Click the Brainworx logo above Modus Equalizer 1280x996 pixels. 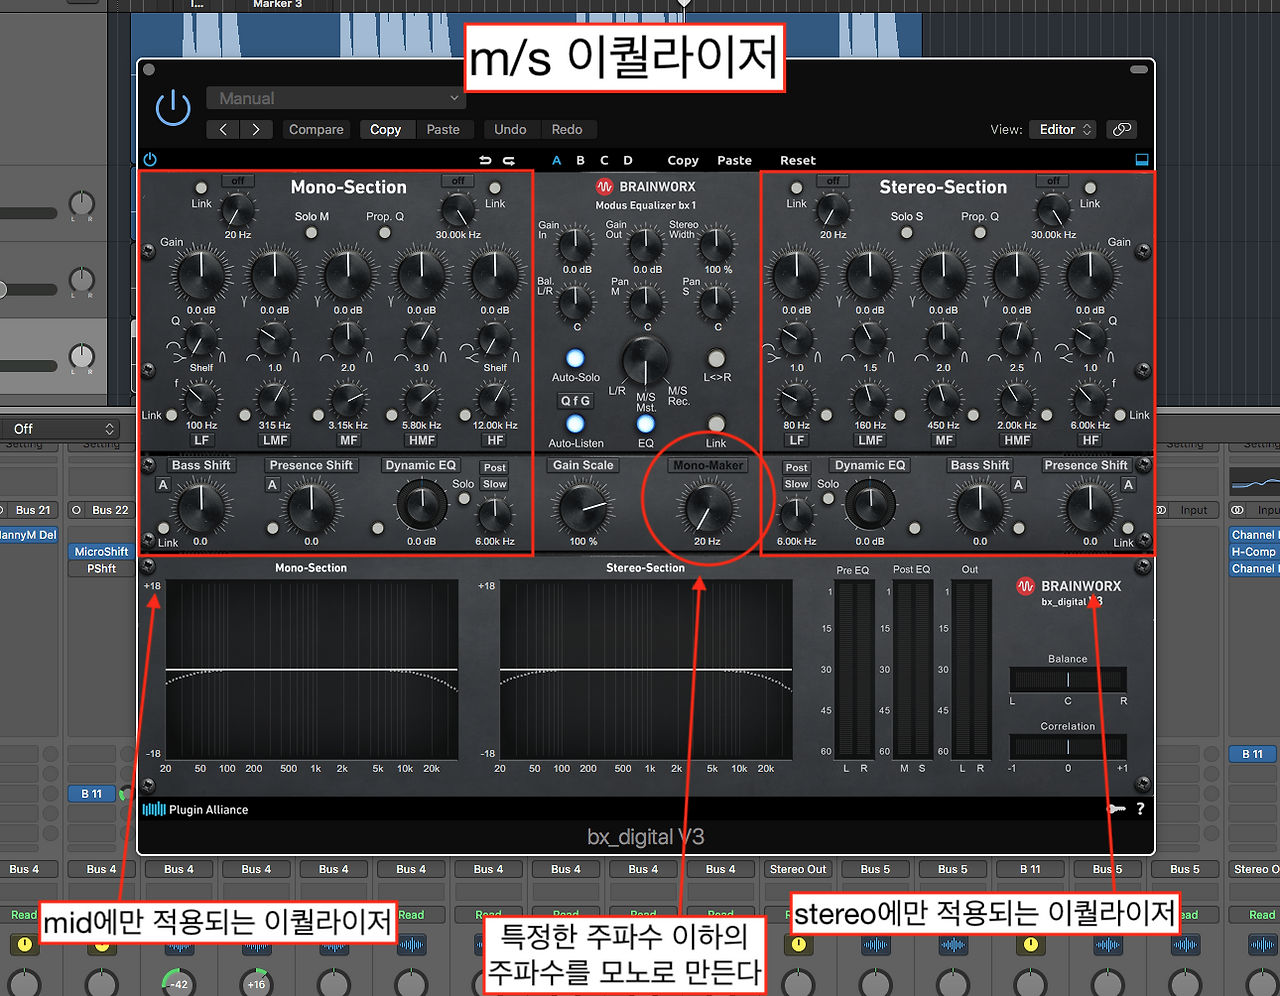(x=646, y=187)
